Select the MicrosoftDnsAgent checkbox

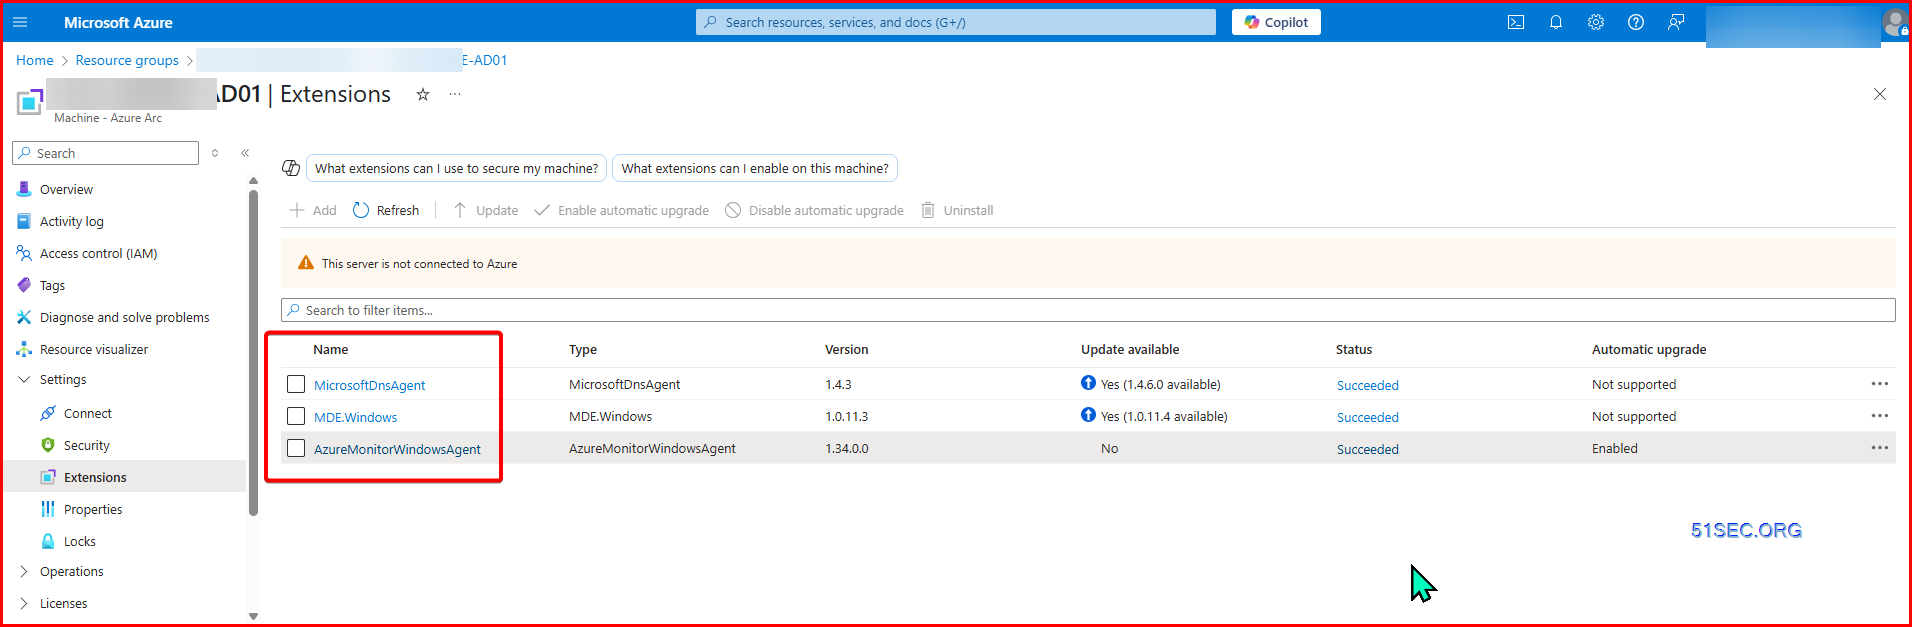pyautogui.click(x=296, y=384)
